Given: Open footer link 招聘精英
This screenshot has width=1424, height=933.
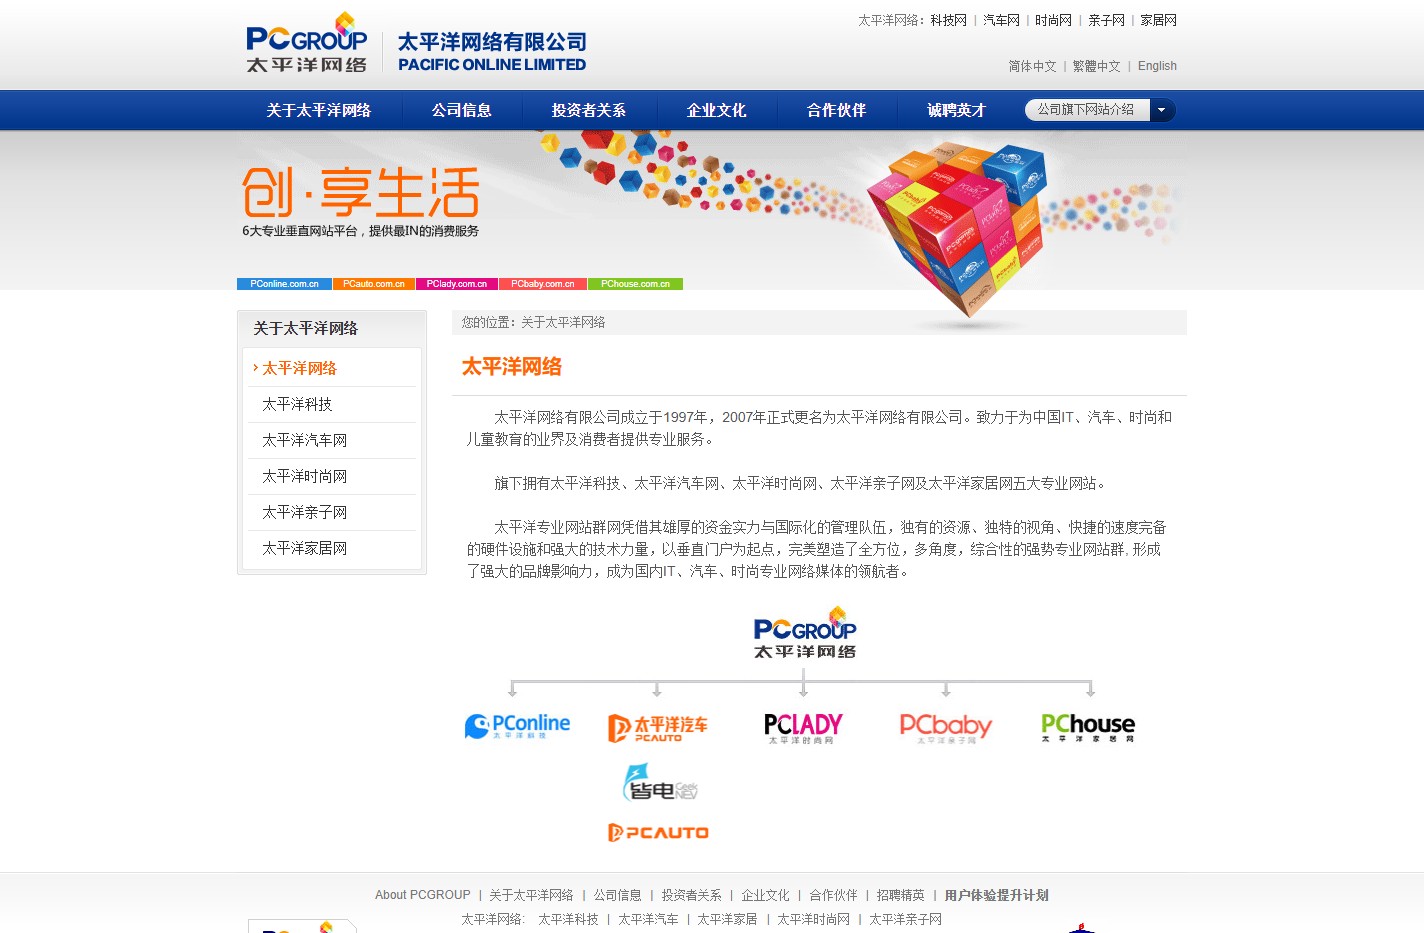Looking at the screenshot, I should 901,895.
